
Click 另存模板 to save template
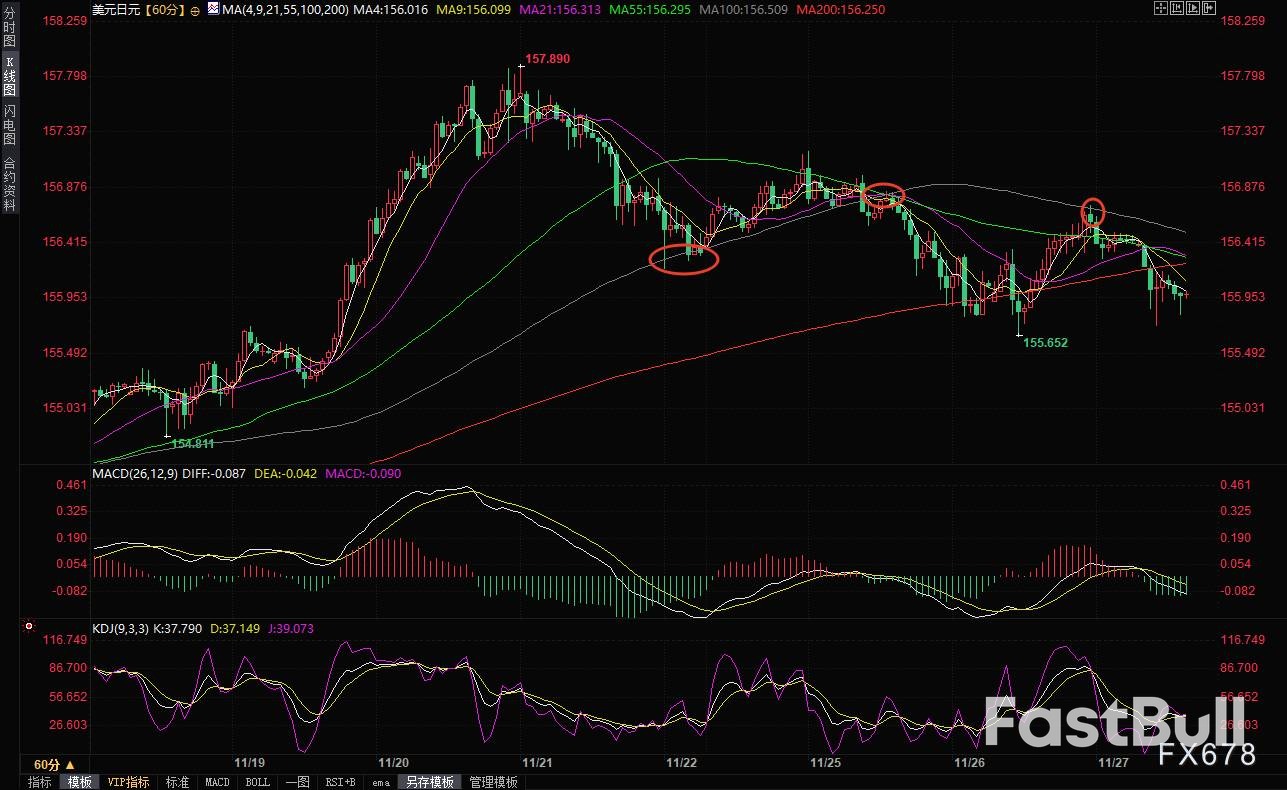coord(428,782)
